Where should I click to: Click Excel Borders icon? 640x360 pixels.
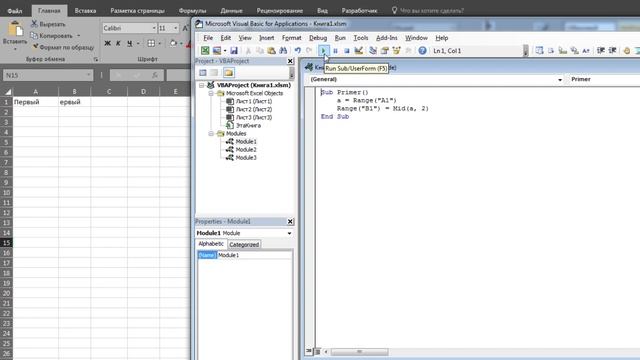click(x=151, y=43)
